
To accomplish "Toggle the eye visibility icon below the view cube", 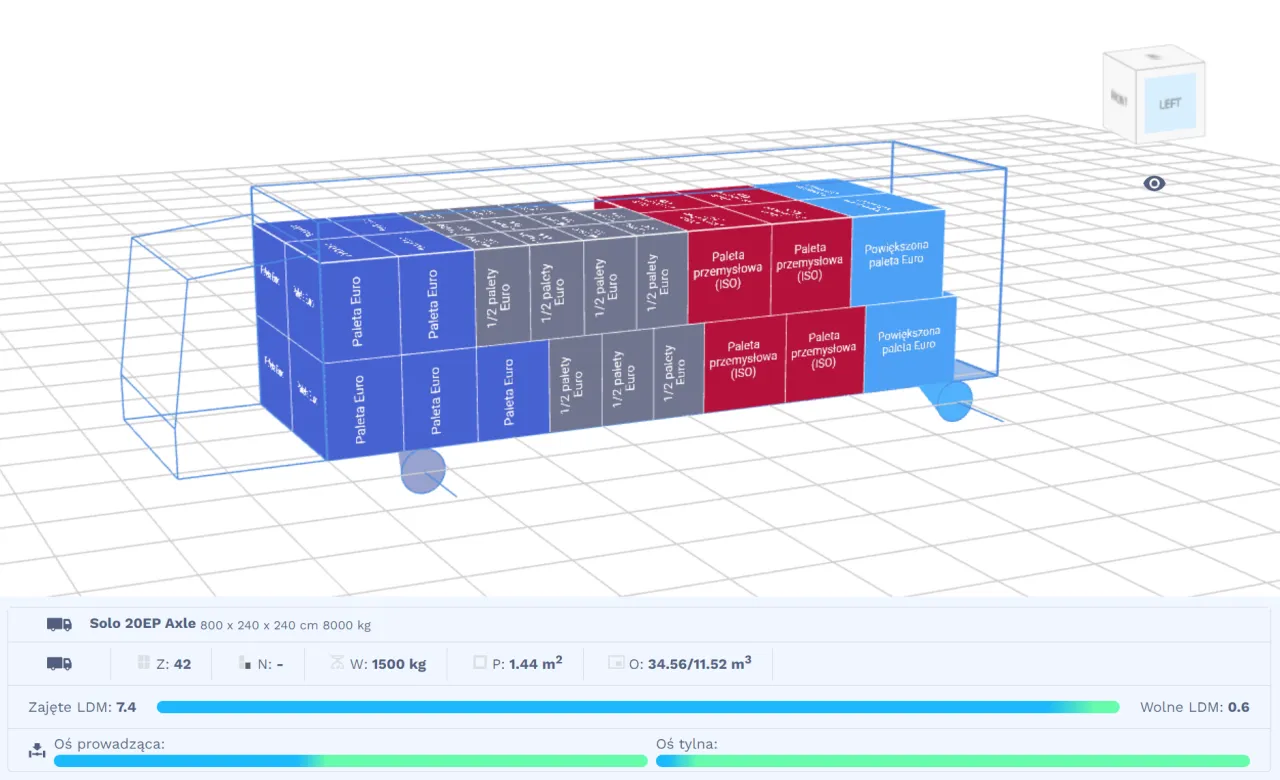I will 1154,184.
